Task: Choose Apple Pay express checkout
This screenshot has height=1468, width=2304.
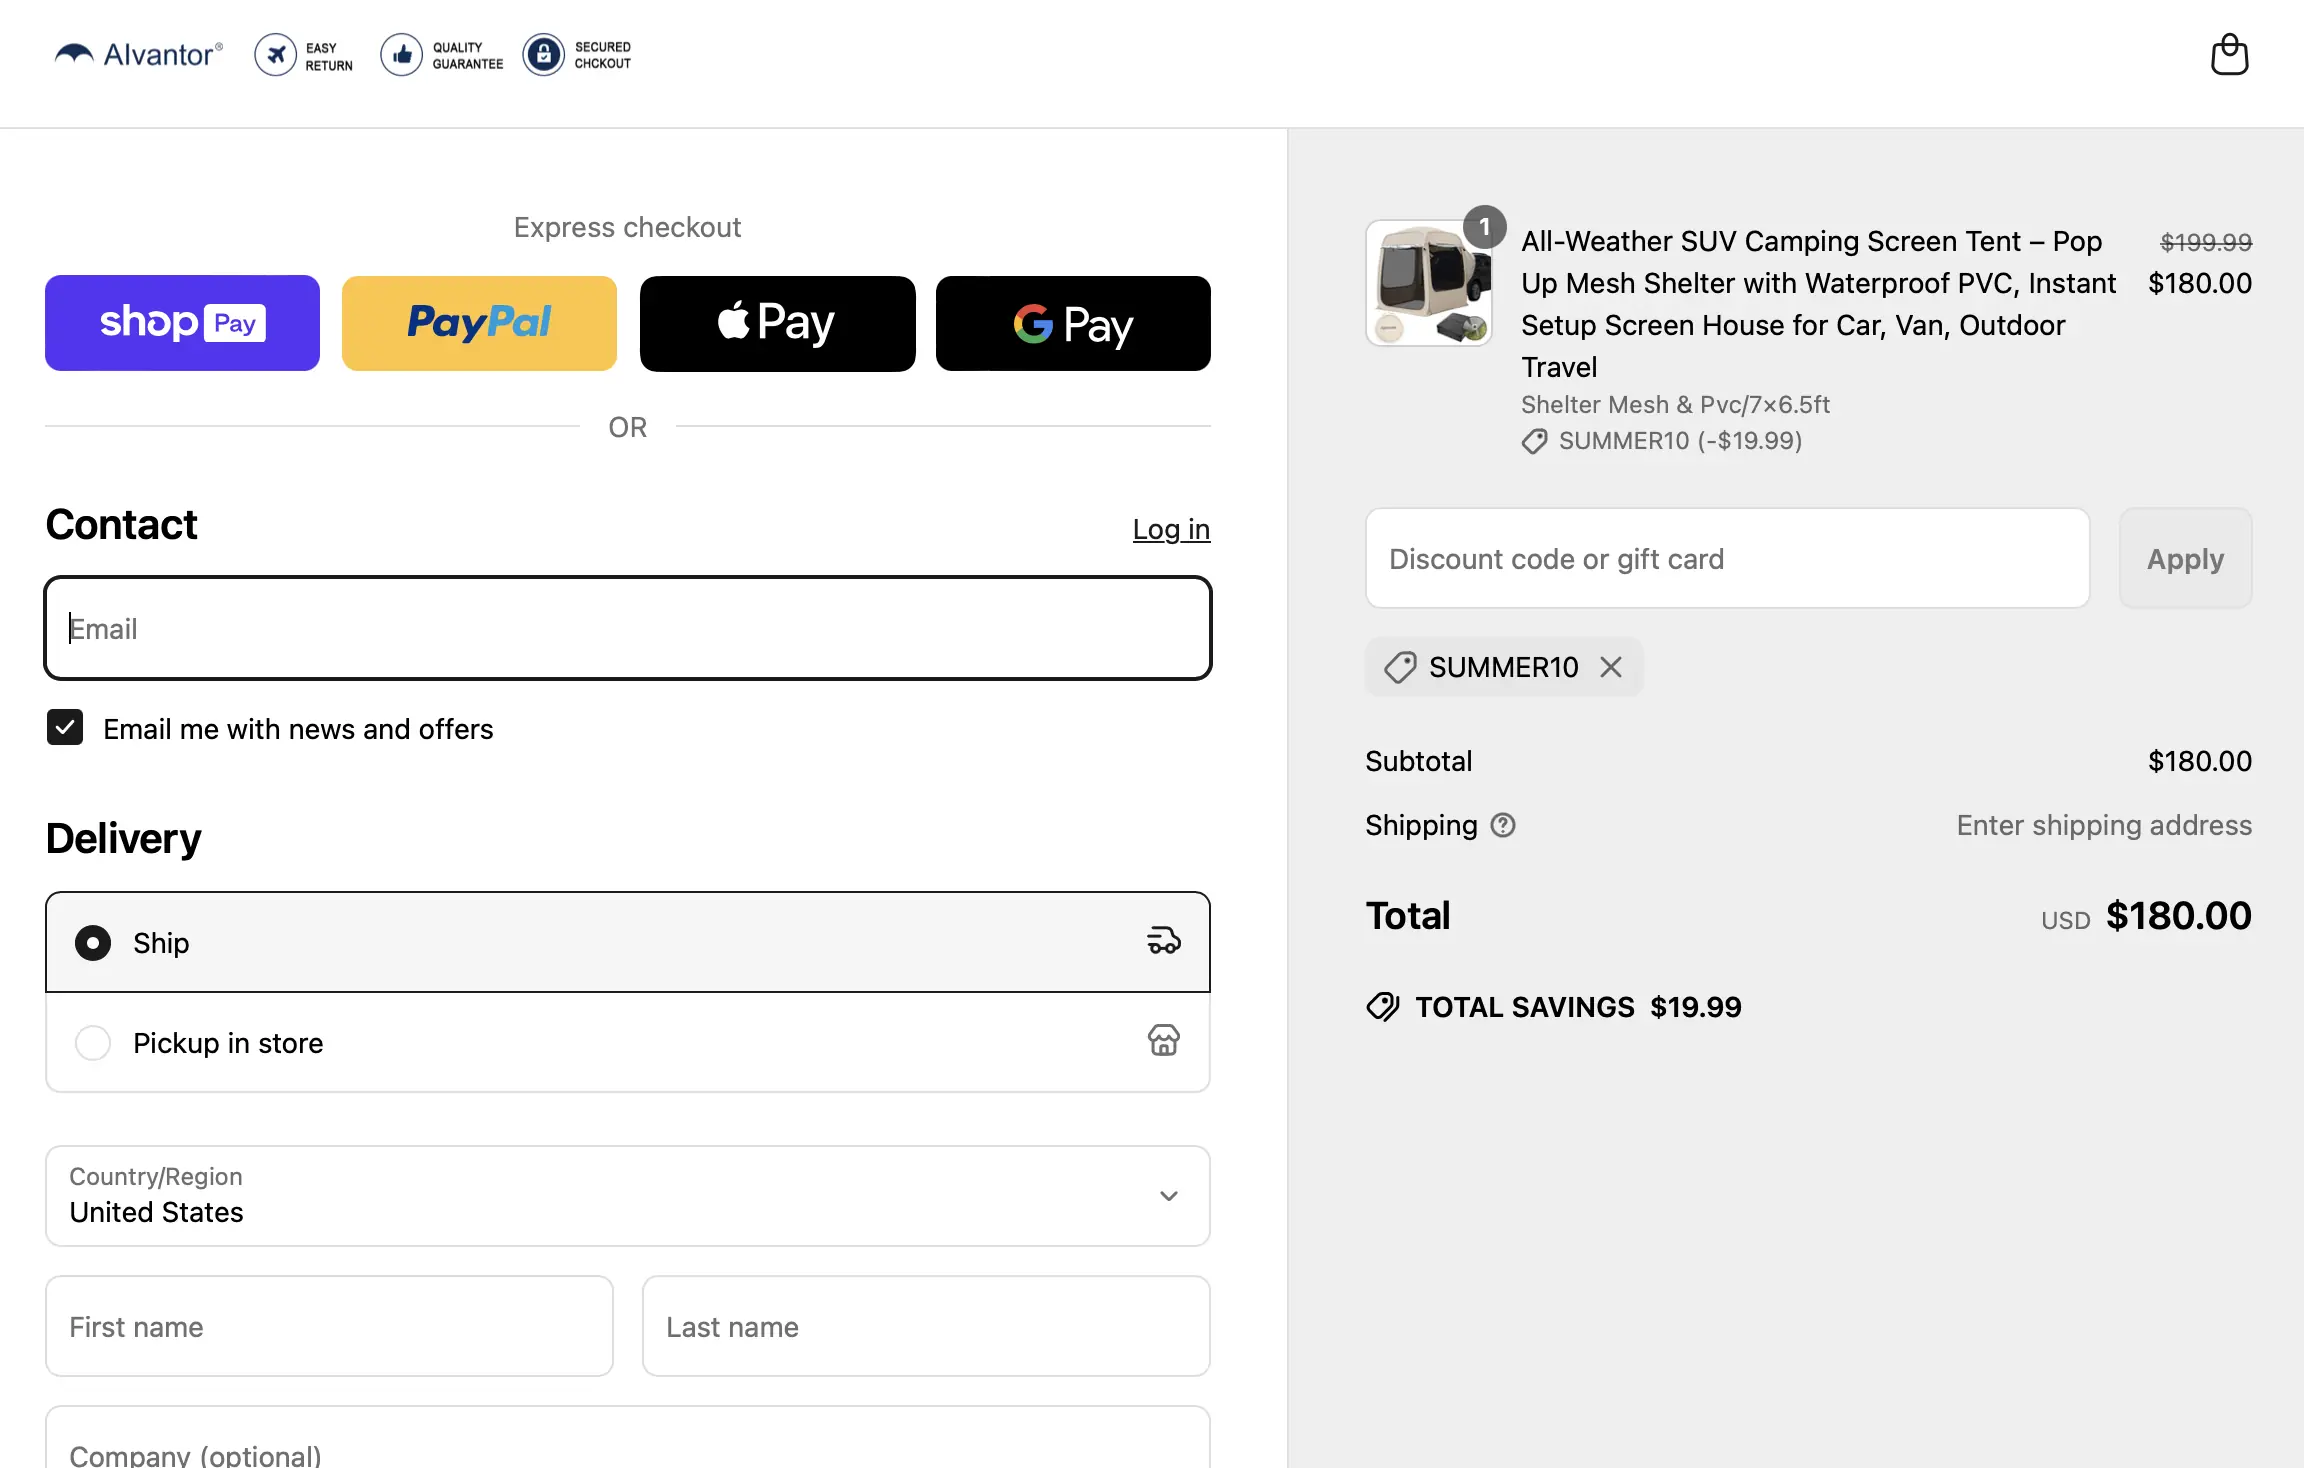Action: click(x=777, y=323)
